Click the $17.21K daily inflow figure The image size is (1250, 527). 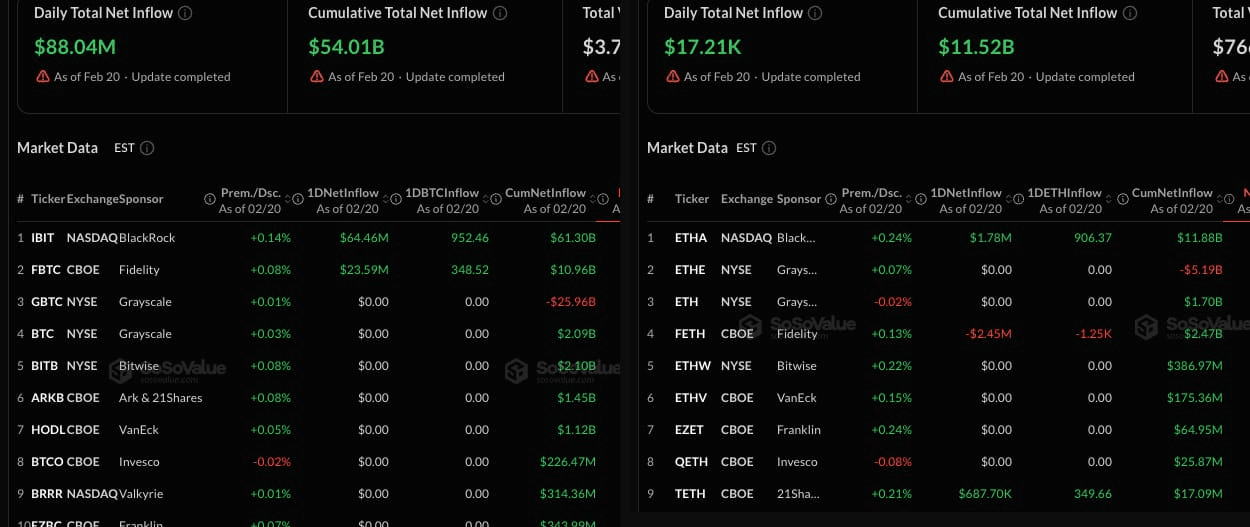(x=702, y=47)
